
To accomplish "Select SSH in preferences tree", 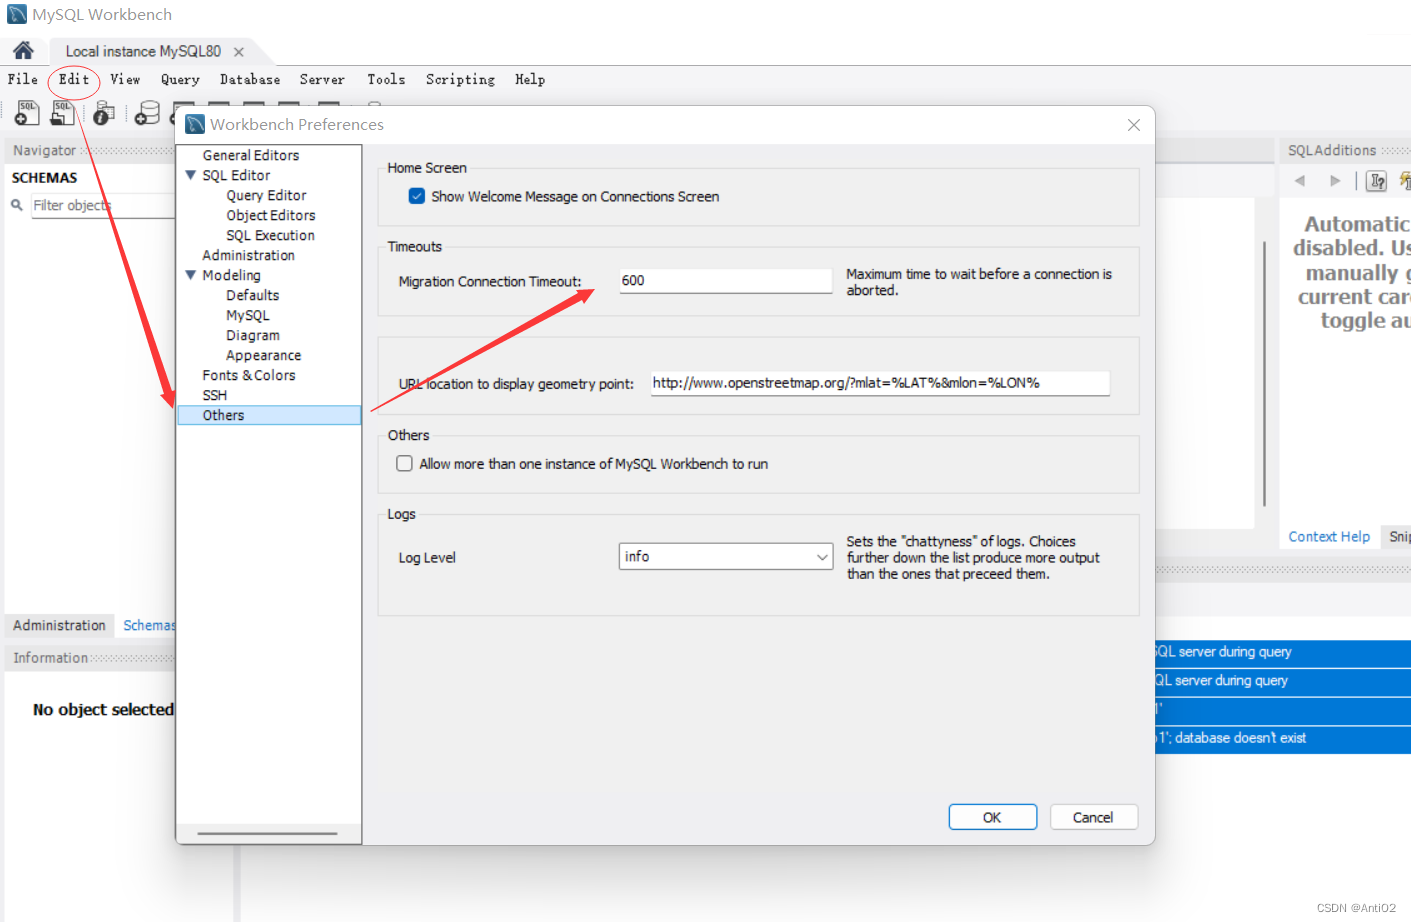I will tap(215, 395).
